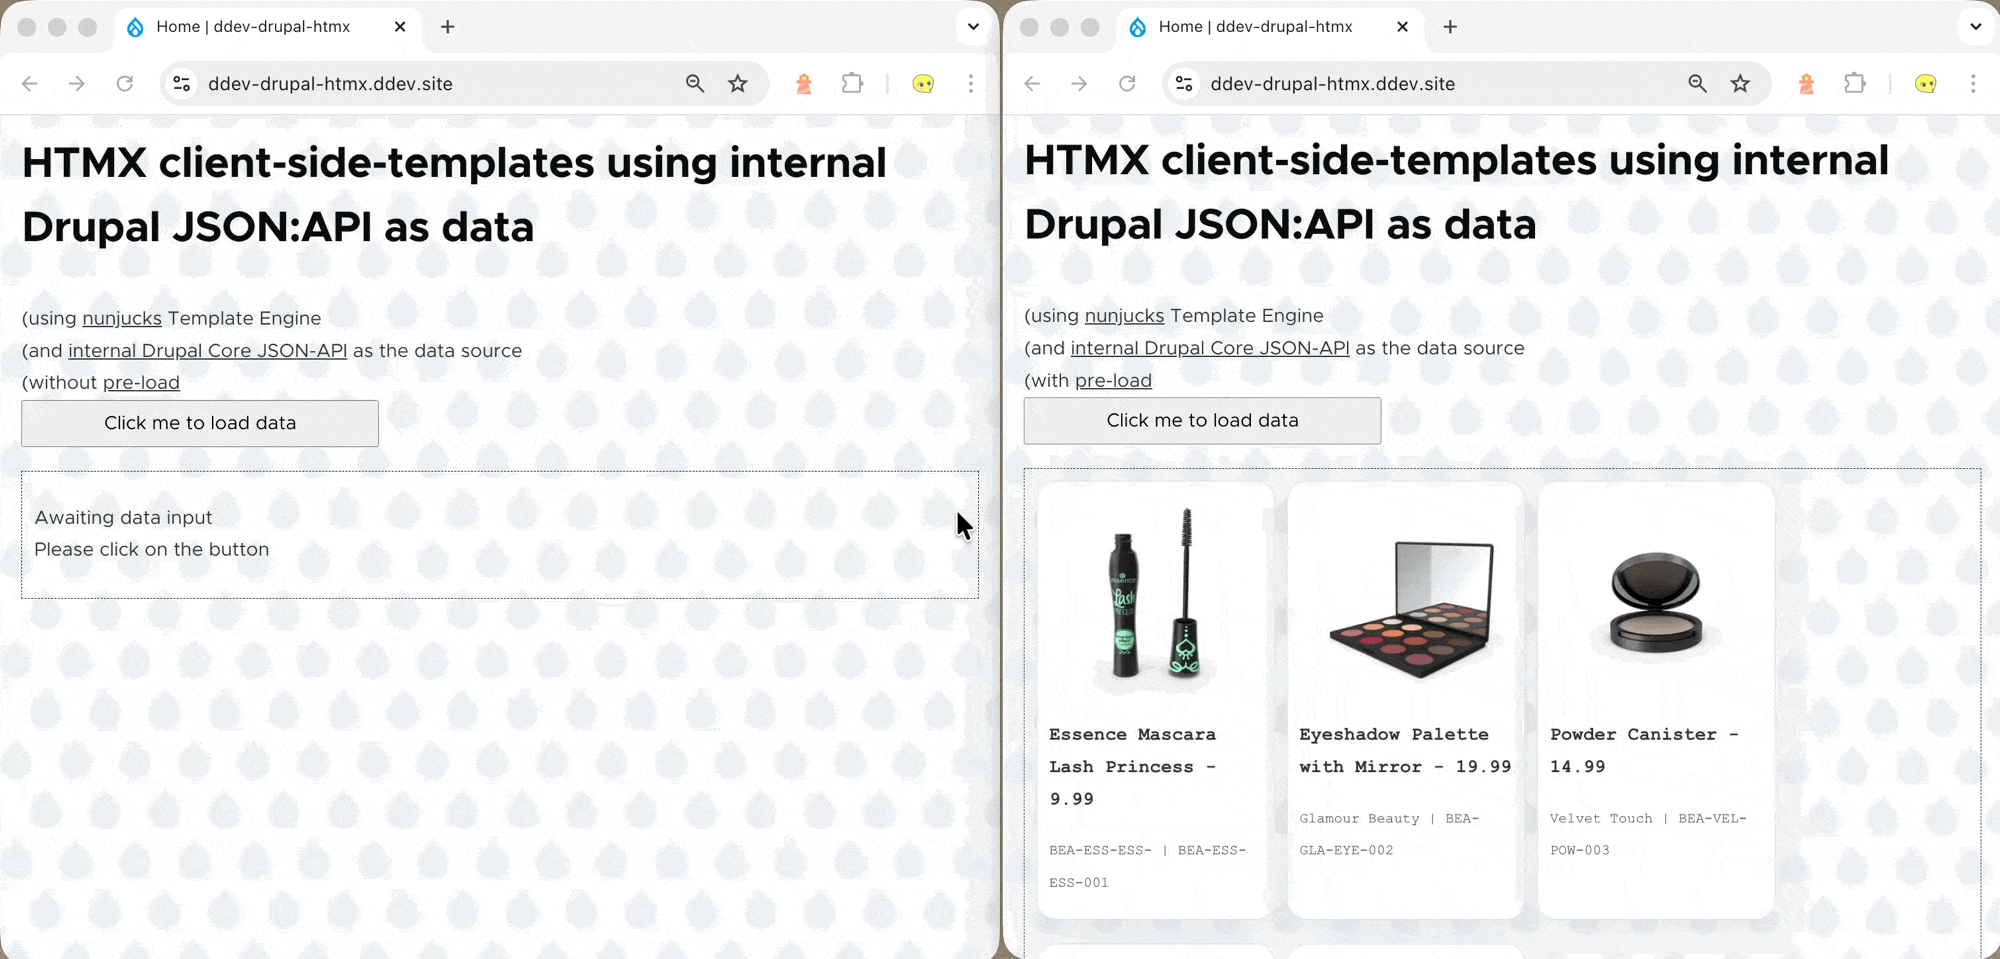Click 'Click me to load data' in right page
This screenshot has width=2000, height=959.
tap(1202, 421)
